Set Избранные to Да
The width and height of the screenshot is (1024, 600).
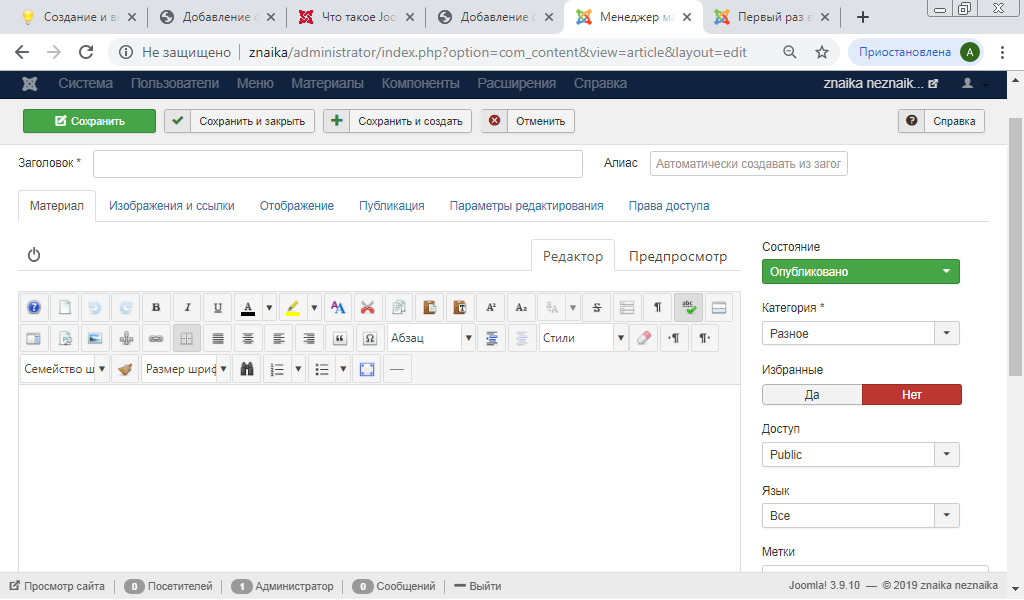(x=812, y=394)
